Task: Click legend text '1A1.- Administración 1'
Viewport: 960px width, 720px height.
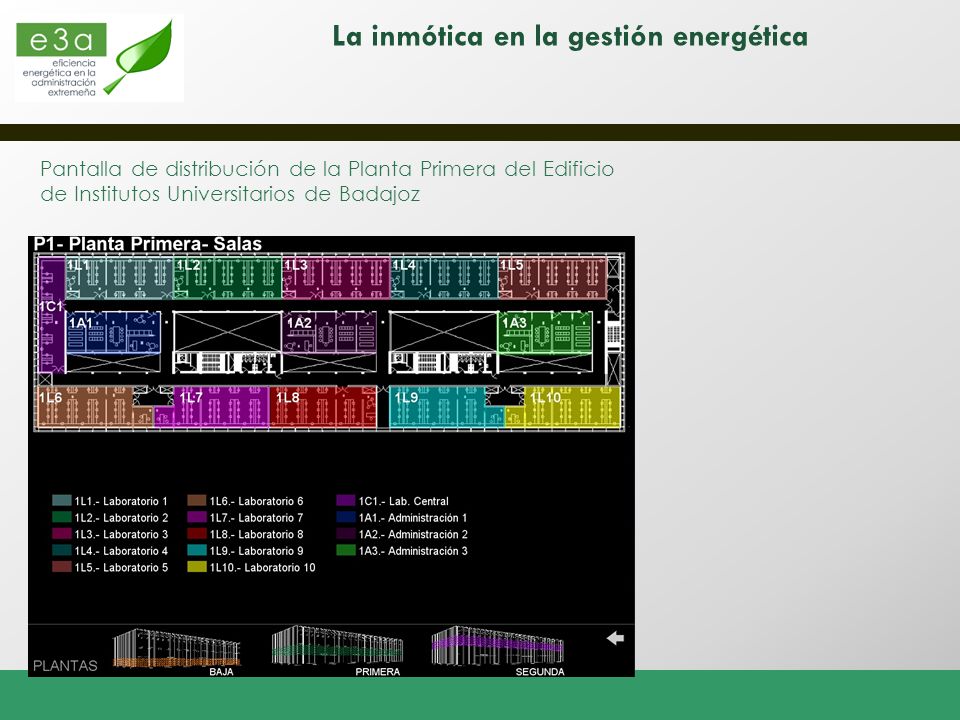Action: (413, 518)
